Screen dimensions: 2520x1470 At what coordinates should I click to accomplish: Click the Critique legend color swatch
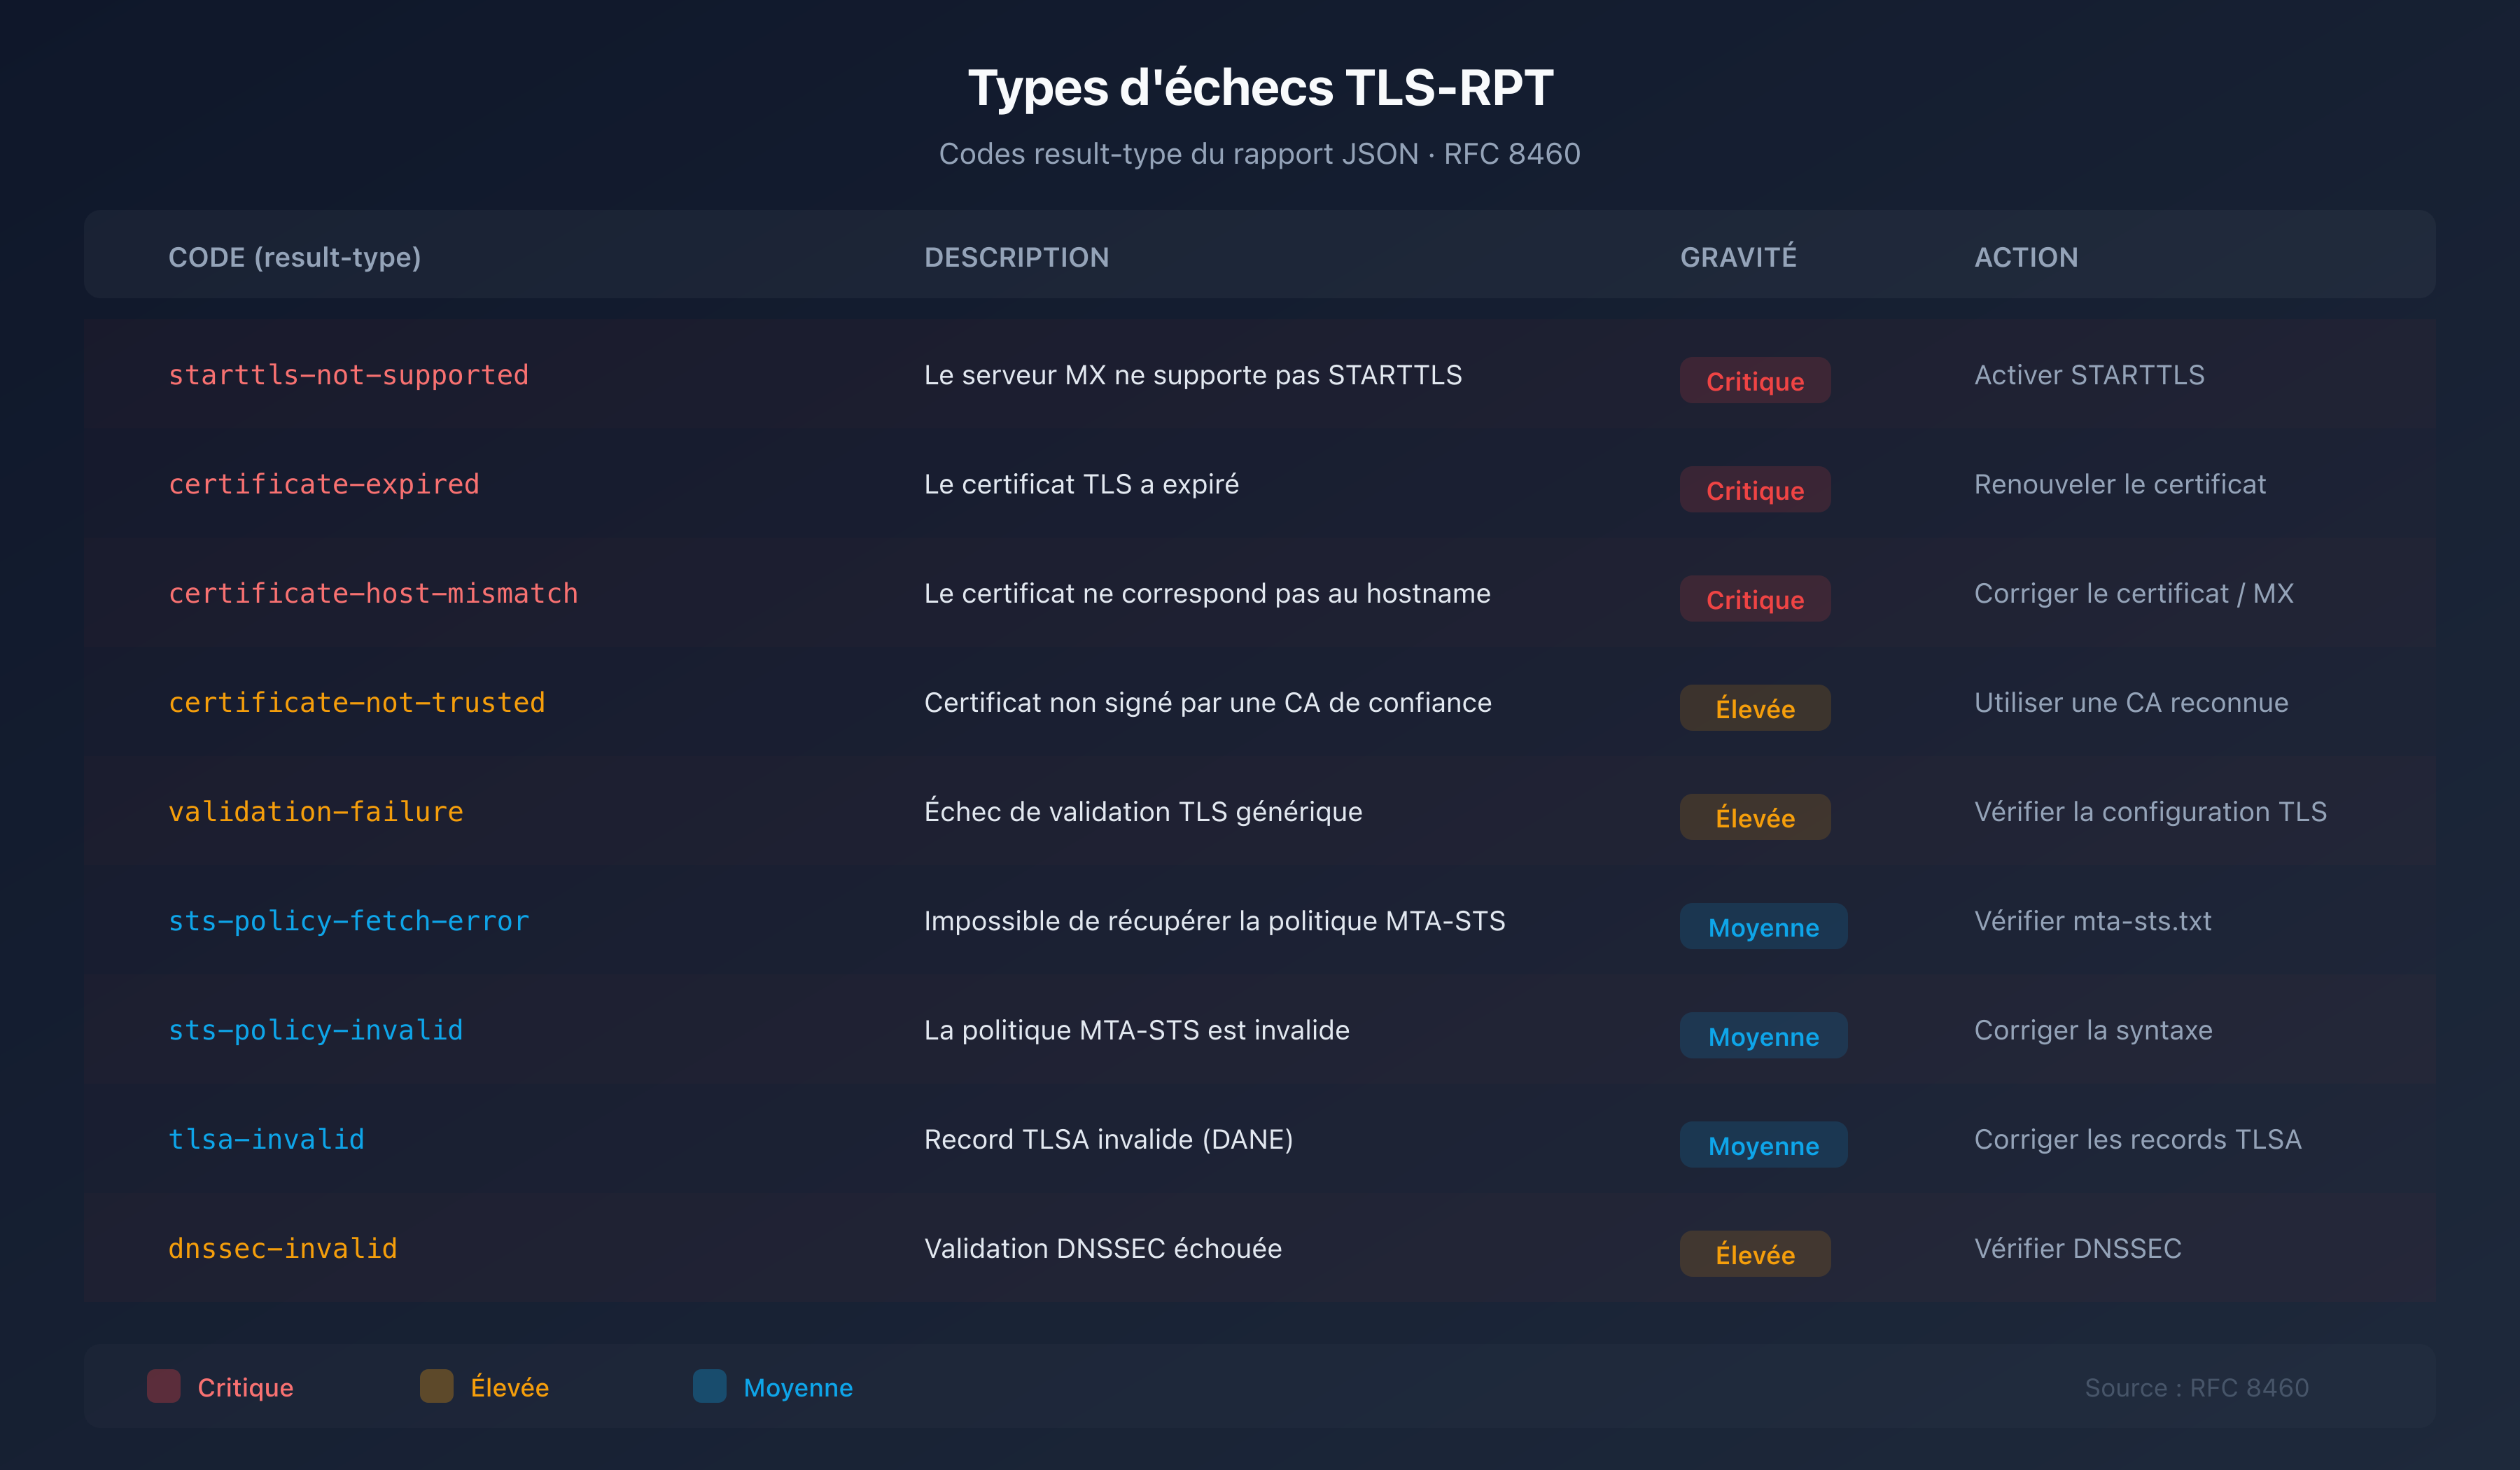click(163, 1387)
